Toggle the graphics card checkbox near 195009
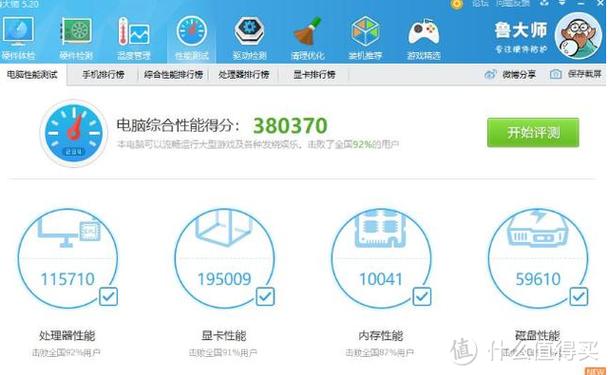Screen dimensions: 608x375 pyautogui.click(x=265, y=297)
